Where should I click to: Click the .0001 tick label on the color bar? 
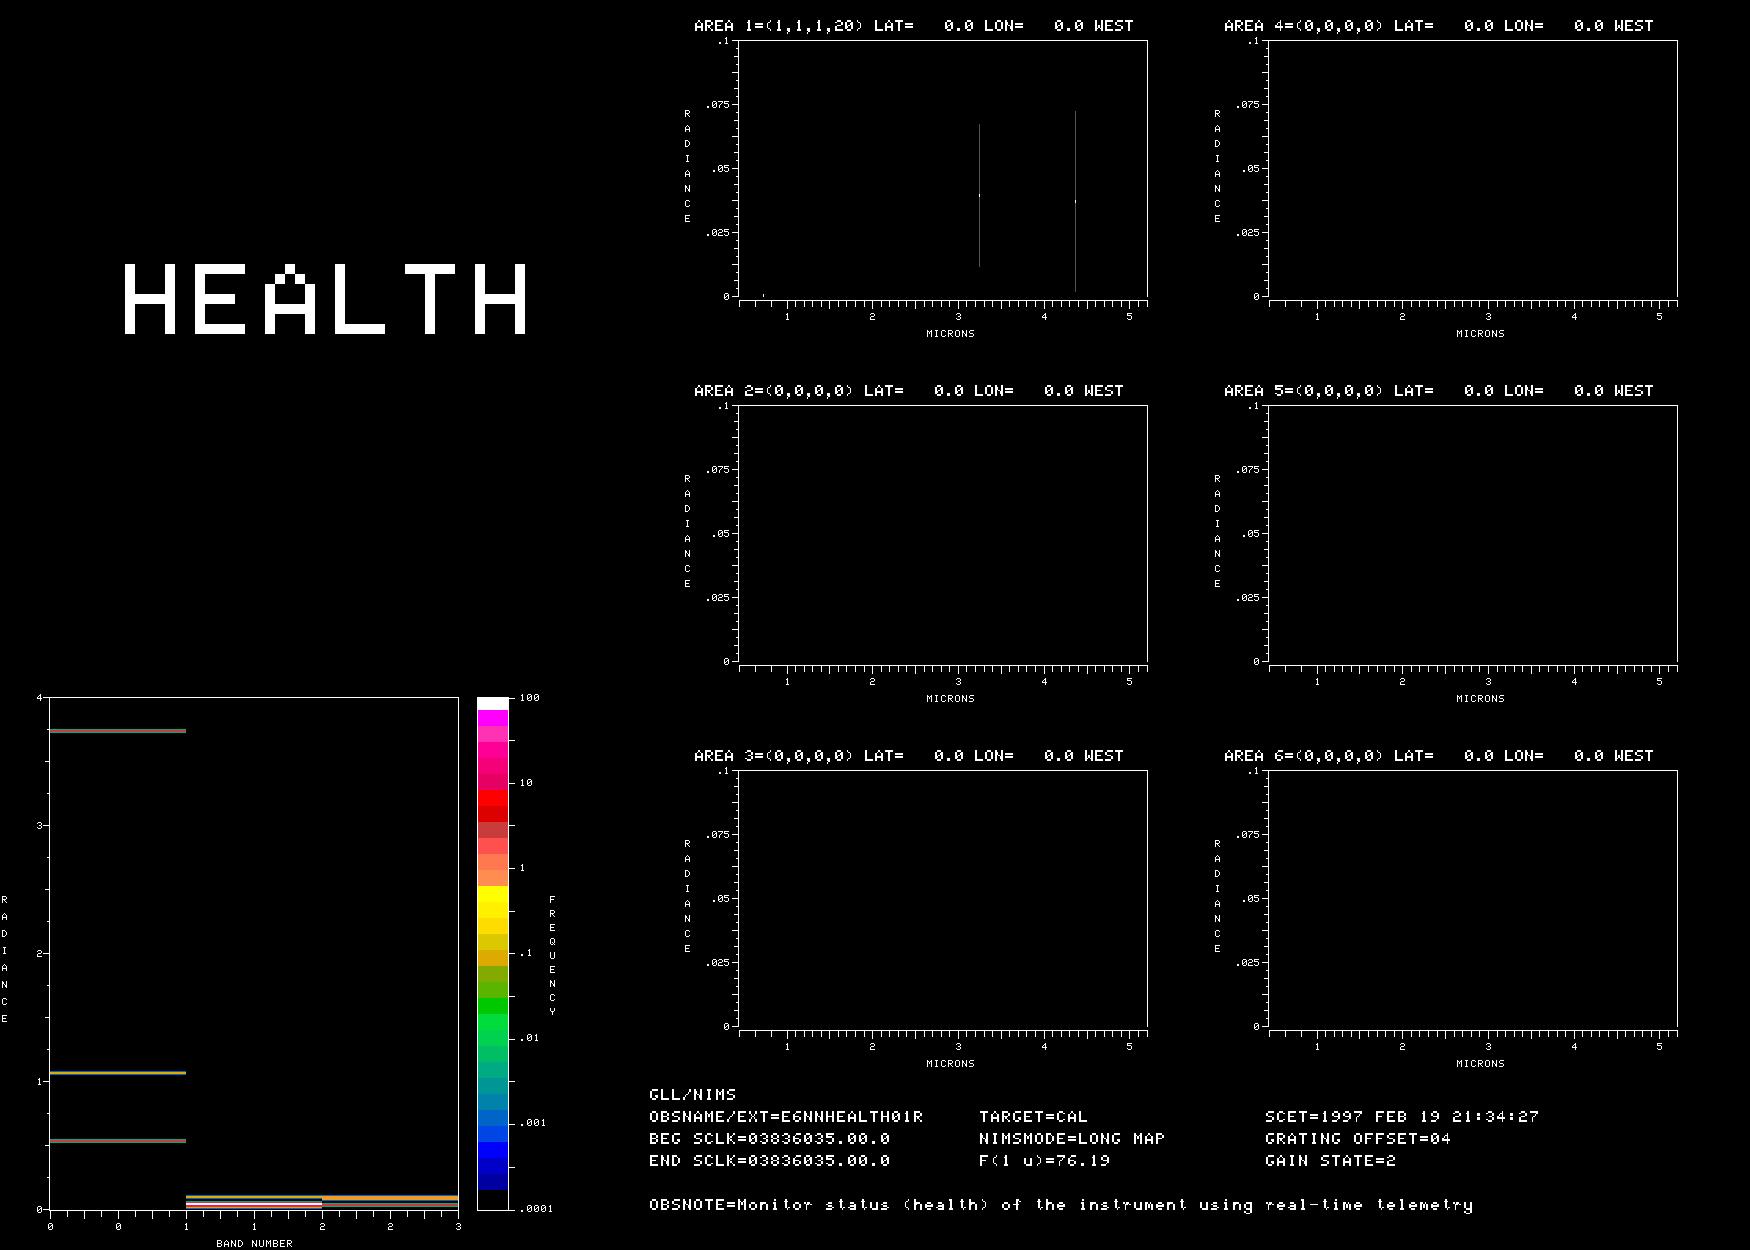click(x=536, y=1208)
